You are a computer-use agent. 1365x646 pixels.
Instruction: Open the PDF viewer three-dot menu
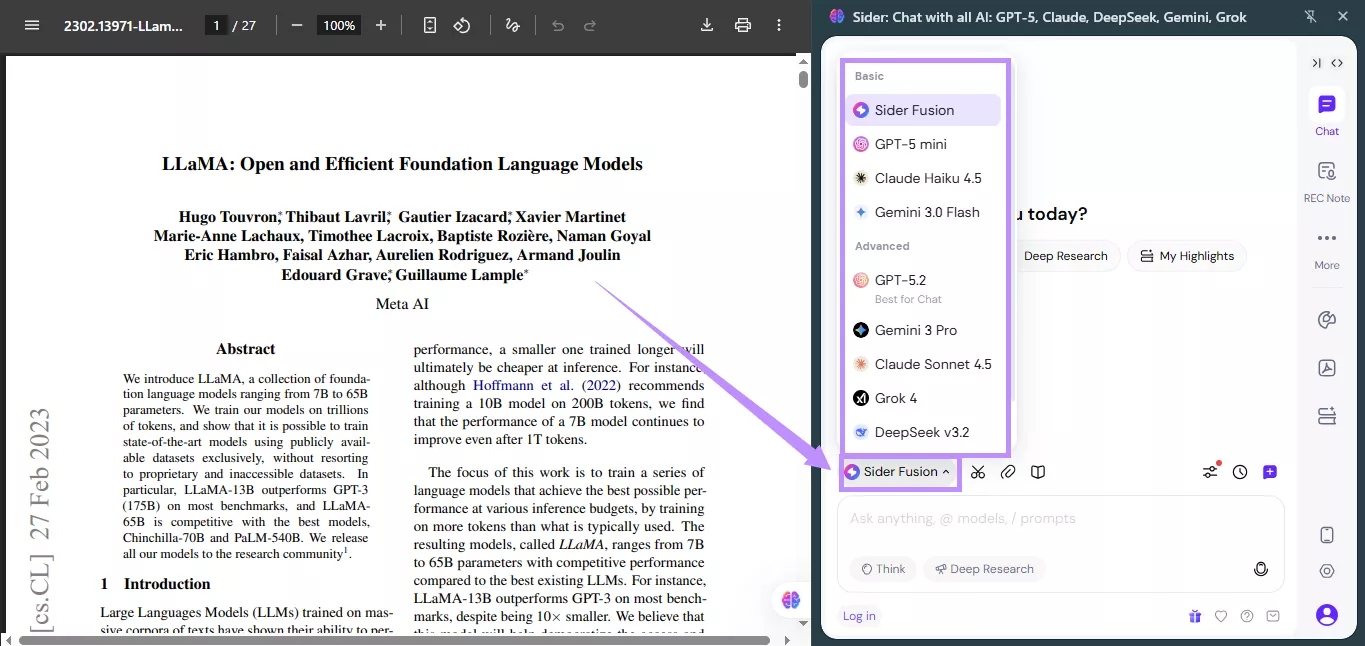click(781, 25)
